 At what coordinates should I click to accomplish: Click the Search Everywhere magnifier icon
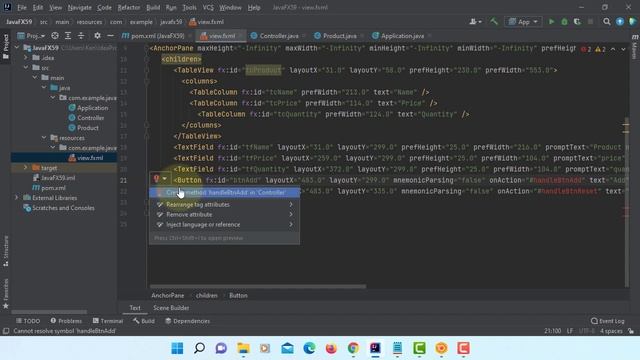[x=607, y=22]
